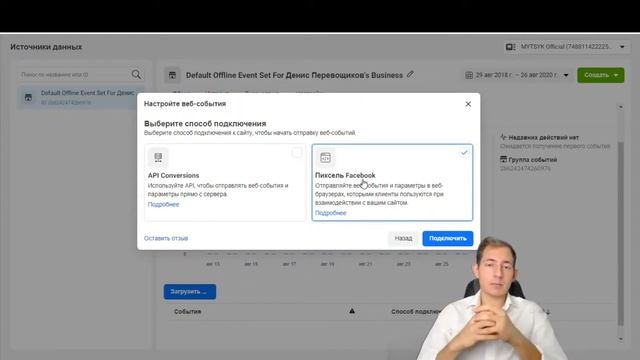Toggle the Пиксель Facebook checkmark
Screen dimensions: 640x360
464,153
